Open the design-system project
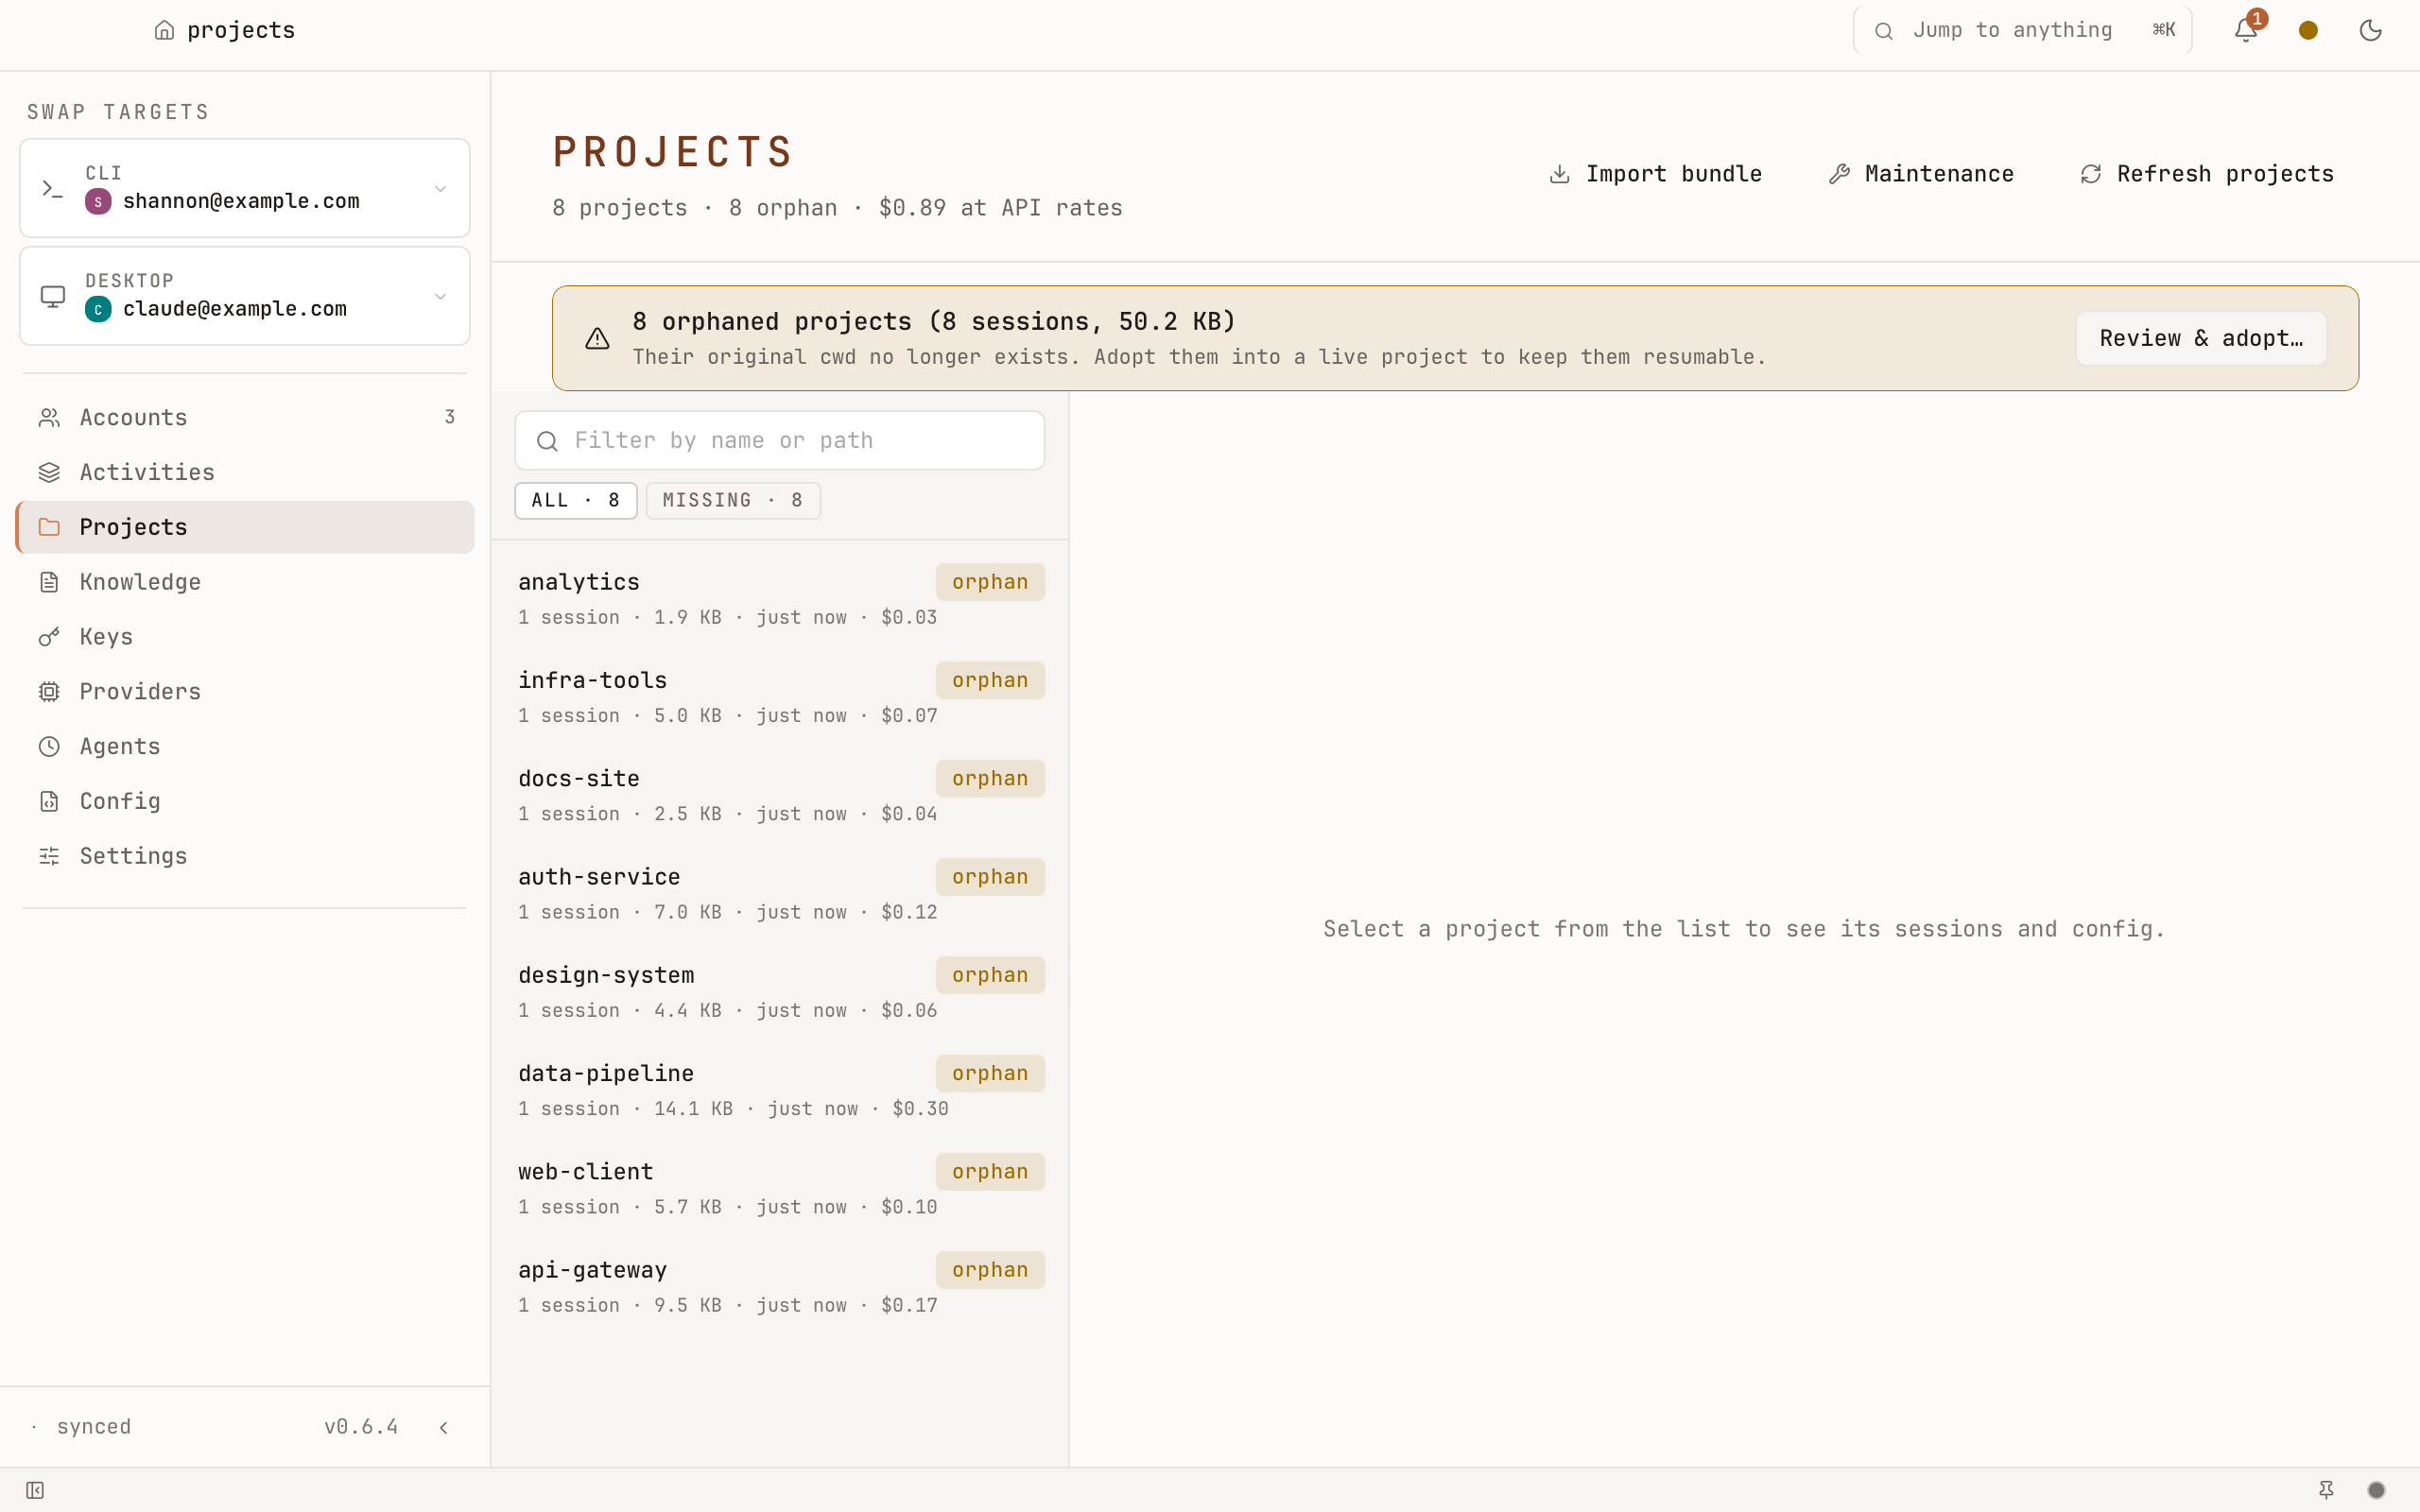2420x1512 pixels. 780,991
